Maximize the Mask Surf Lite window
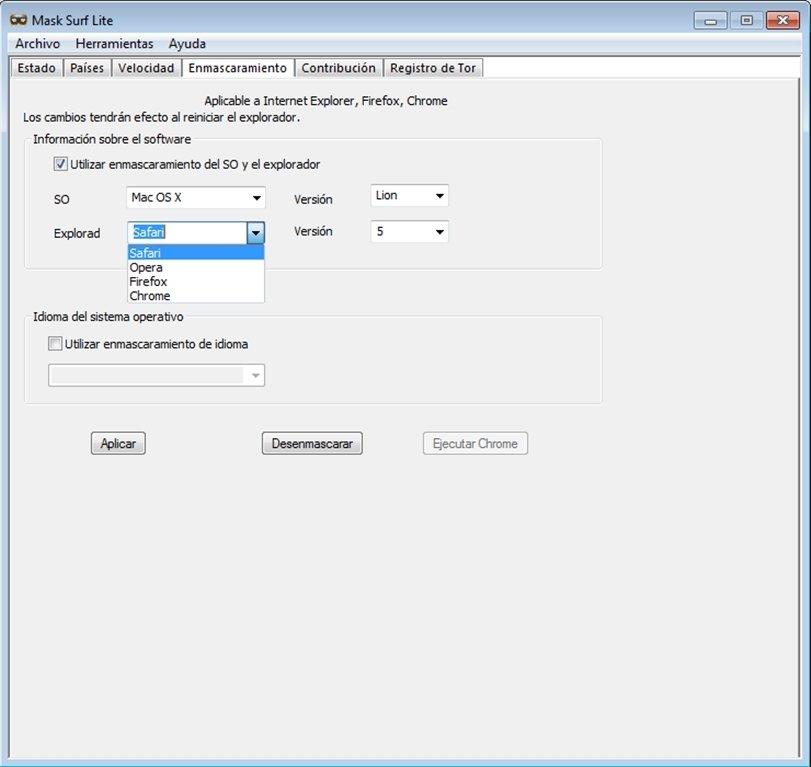811x767 pixels. pyautogui.click(x=746, y=21)
